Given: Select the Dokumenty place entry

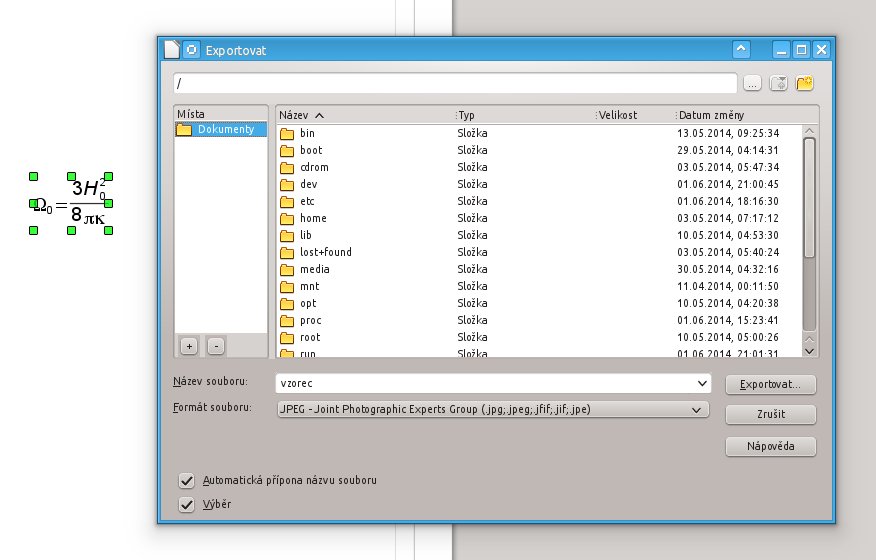Looking at the screenshot, I should pyautogui.click(x=221, y=129).
